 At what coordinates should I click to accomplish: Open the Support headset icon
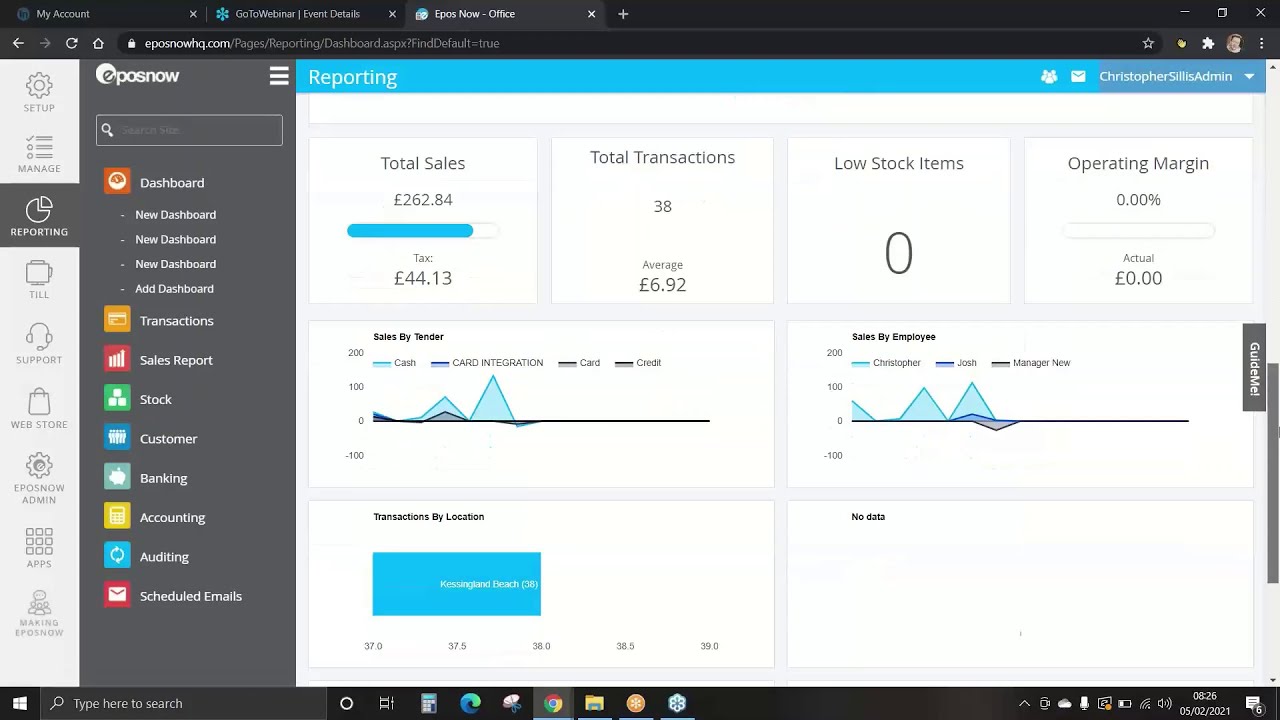[39, 335]
